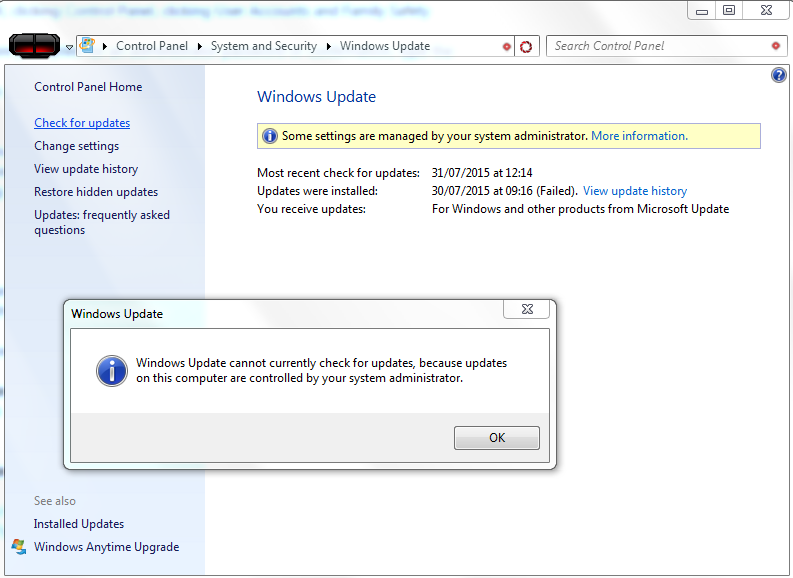The height and width of the screenshot is (578, 793).
Task: Open Control Panel Home
Action: point(88,87)
